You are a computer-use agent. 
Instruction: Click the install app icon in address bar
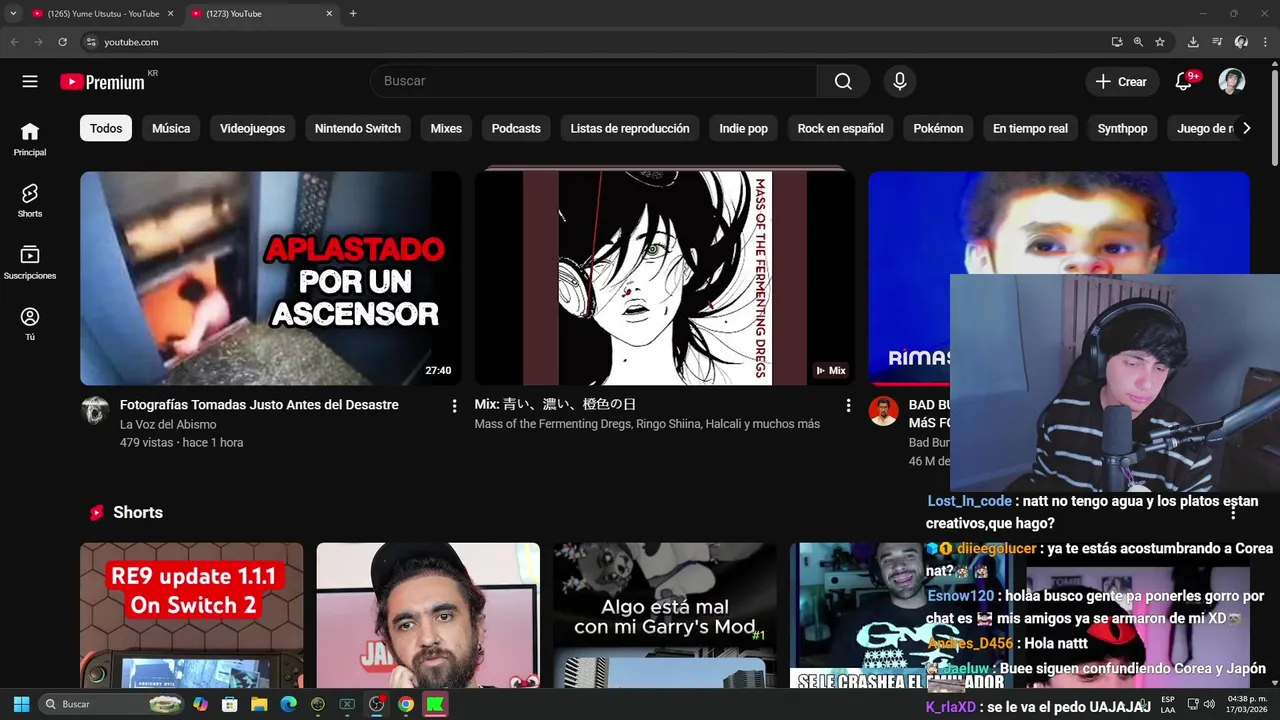tap(1117, 42)
